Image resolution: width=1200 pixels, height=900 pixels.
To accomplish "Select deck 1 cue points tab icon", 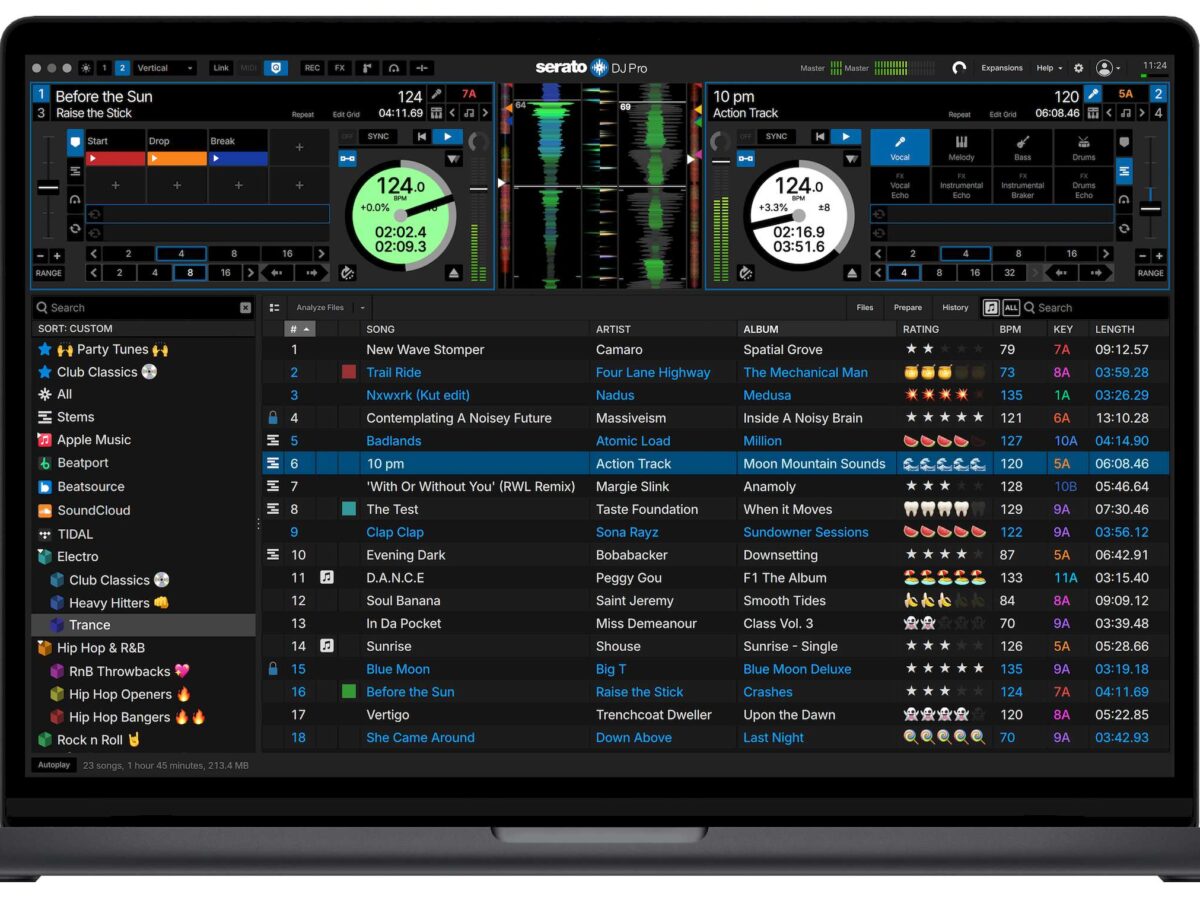I will tap(75, 144).
